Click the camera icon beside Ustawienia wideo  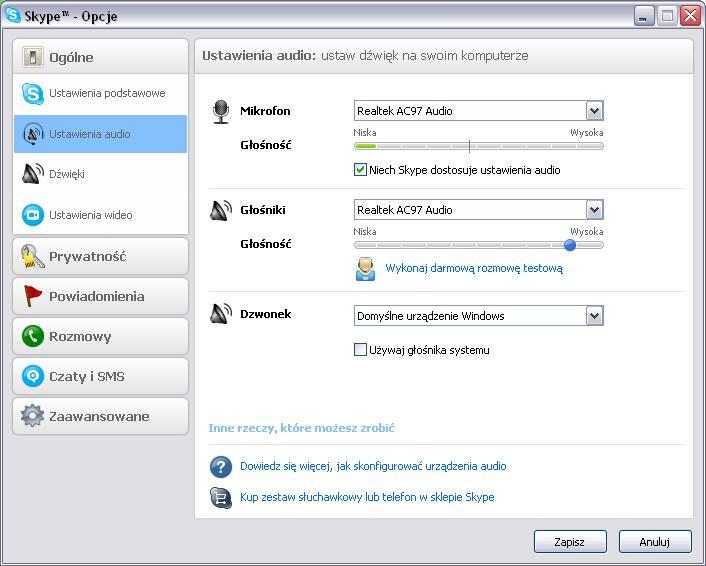coord(33,215)
